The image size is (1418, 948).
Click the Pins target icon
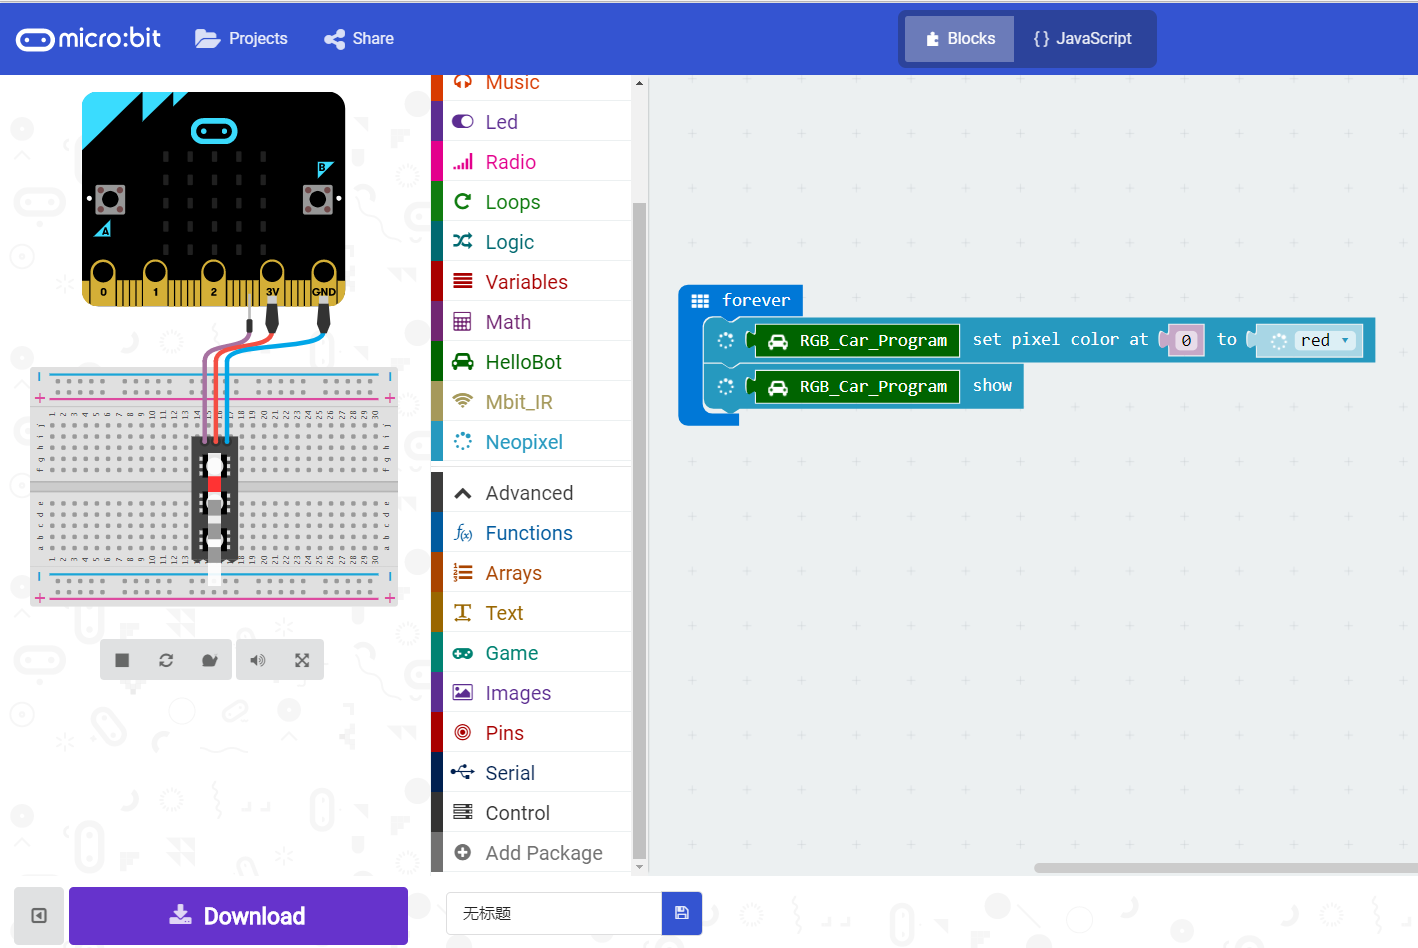tap(462, 732)
